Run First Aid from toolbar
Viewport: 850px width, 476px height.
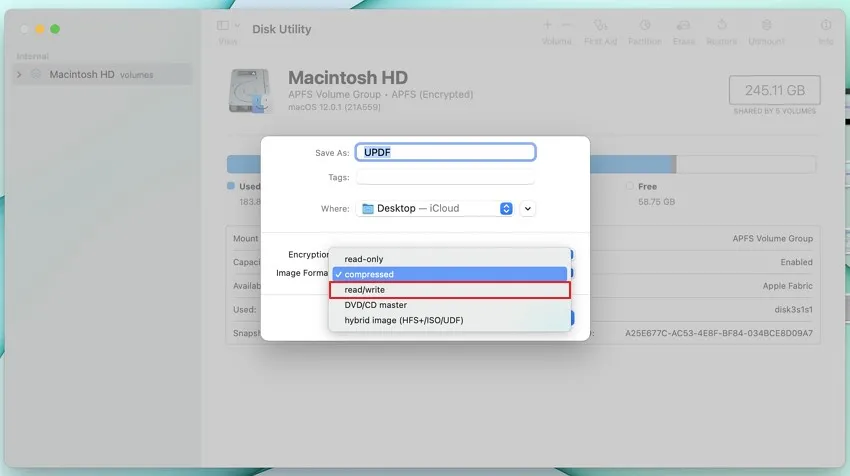600,25
